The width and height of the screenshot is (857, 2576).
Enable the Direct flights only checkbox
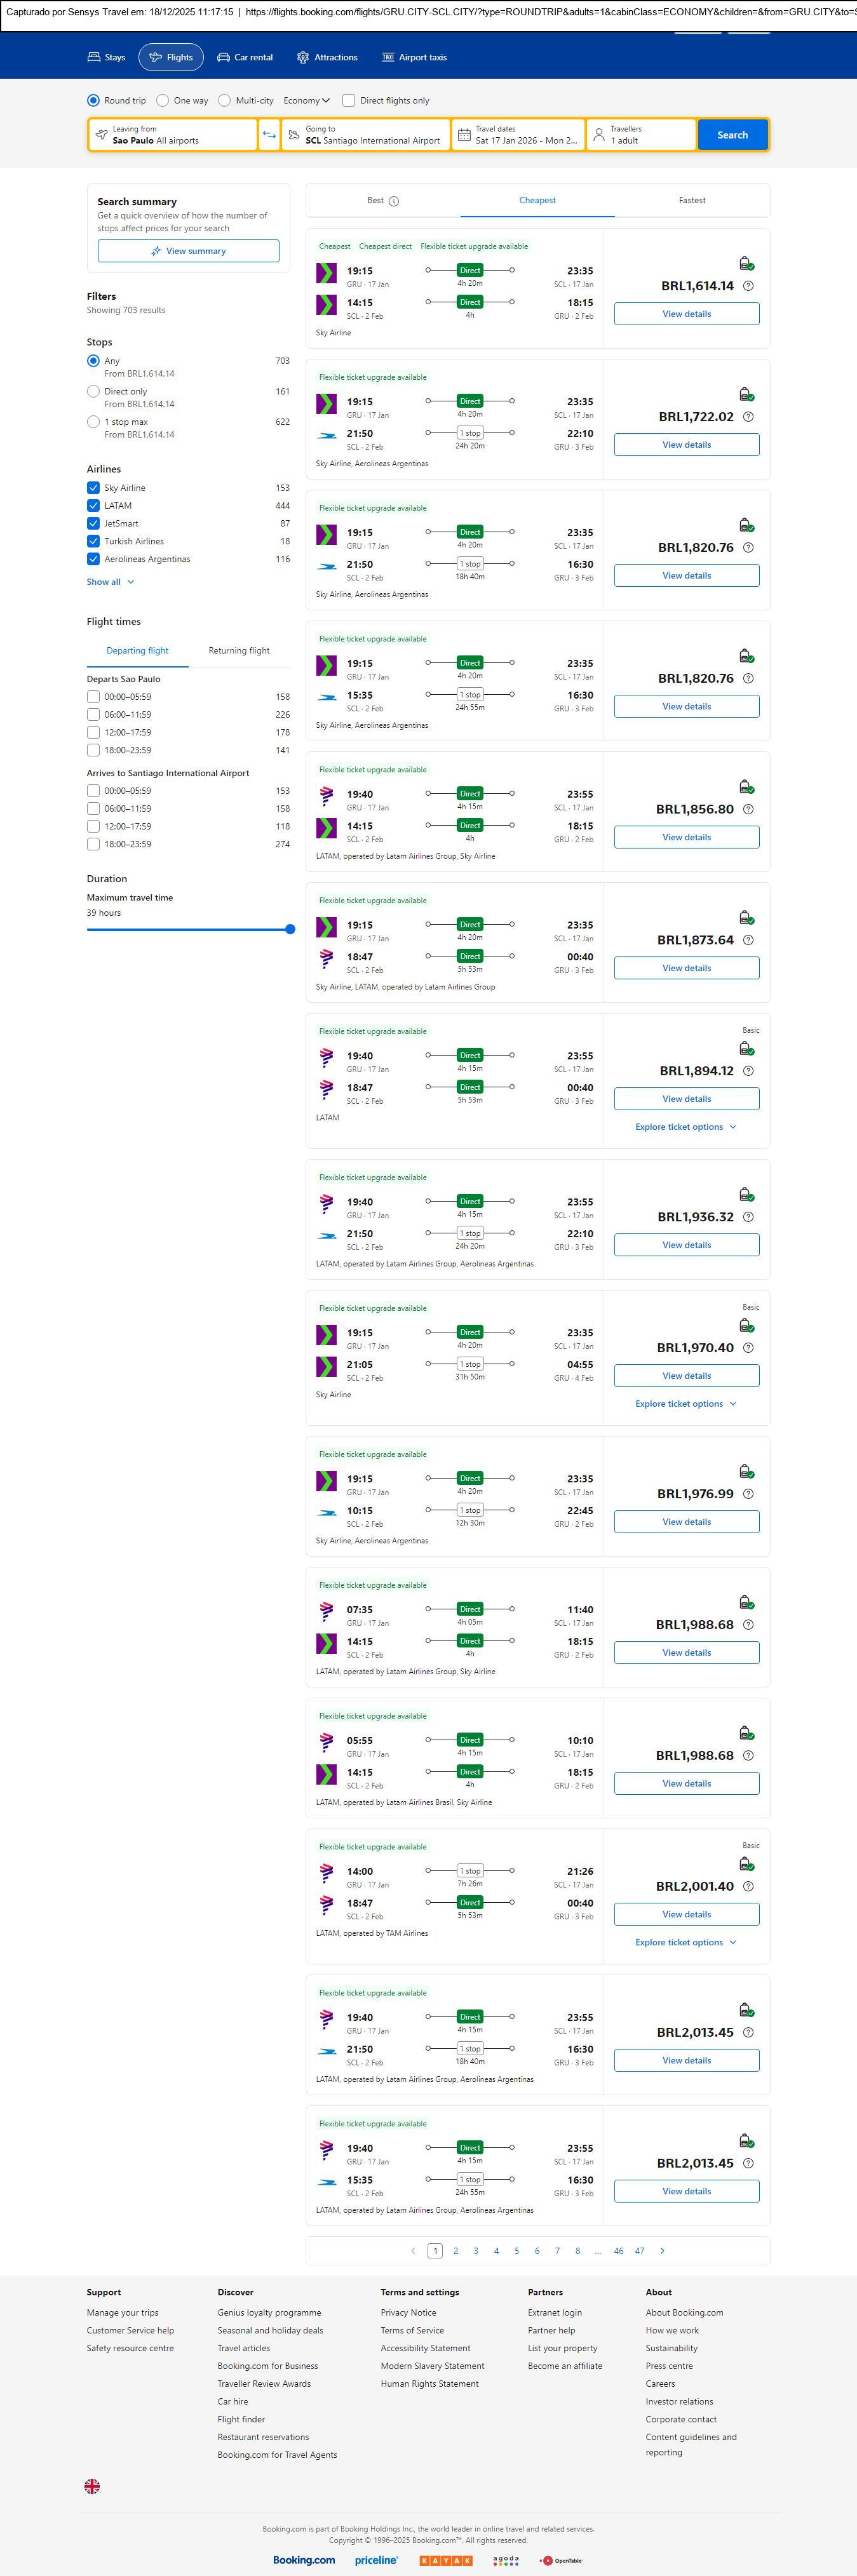(349, 101)
